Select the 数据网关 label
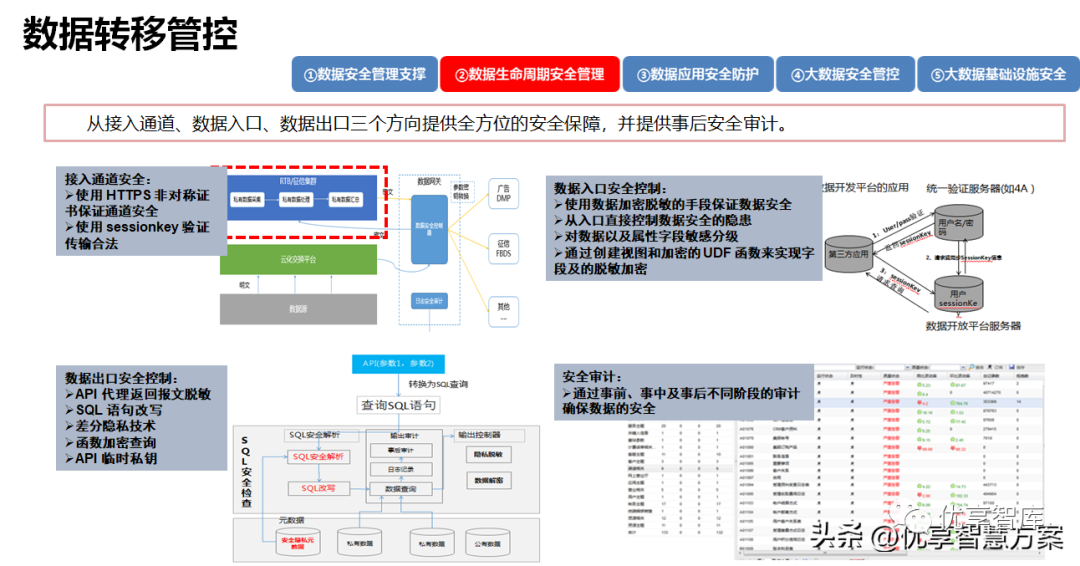Image resolution: width=1080 pixels, height=566 pixels. point(429,182)
